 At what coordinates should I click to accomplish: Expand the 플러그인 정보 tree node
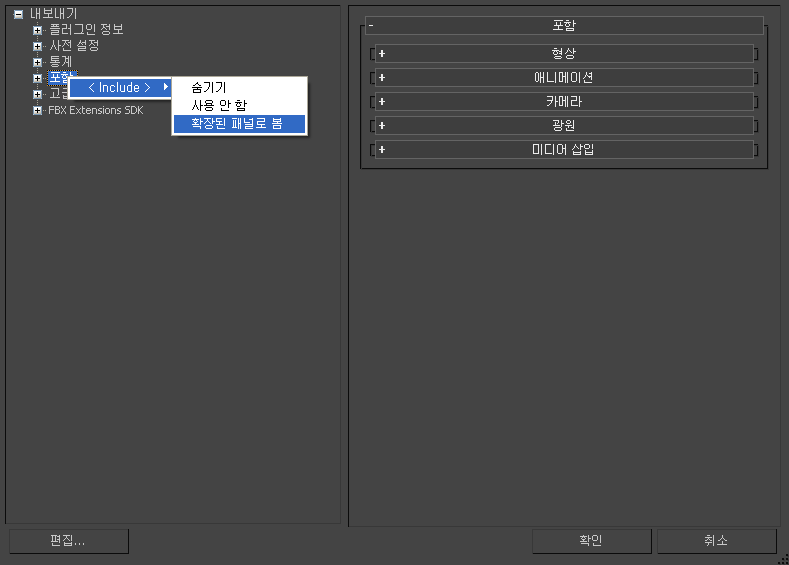[37, 30]
